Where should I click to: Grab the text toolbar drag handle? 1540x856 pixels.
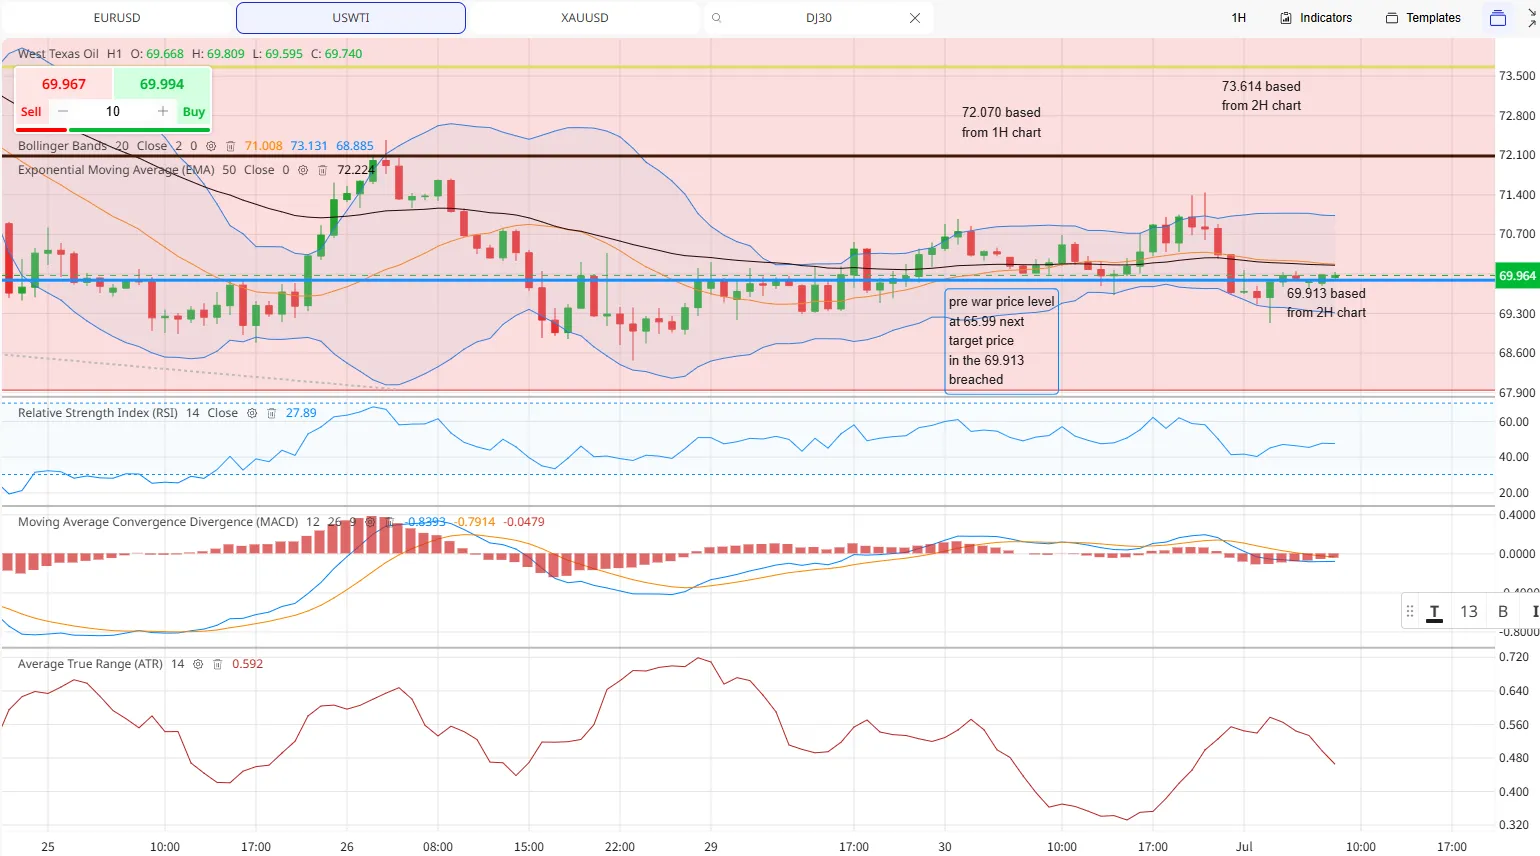pyautogui.click(x=1410, y=612)
